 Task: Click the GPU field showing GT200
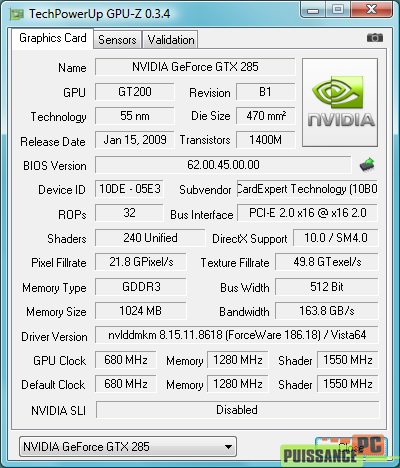pos(135,92)
